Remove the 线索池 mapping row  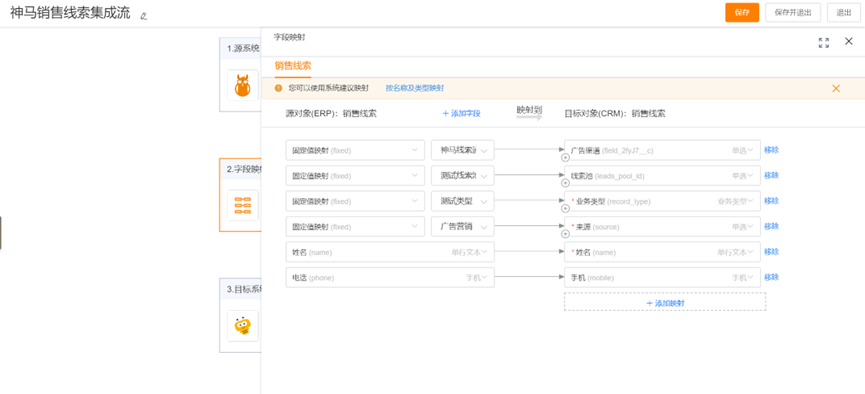click(771, 175)
